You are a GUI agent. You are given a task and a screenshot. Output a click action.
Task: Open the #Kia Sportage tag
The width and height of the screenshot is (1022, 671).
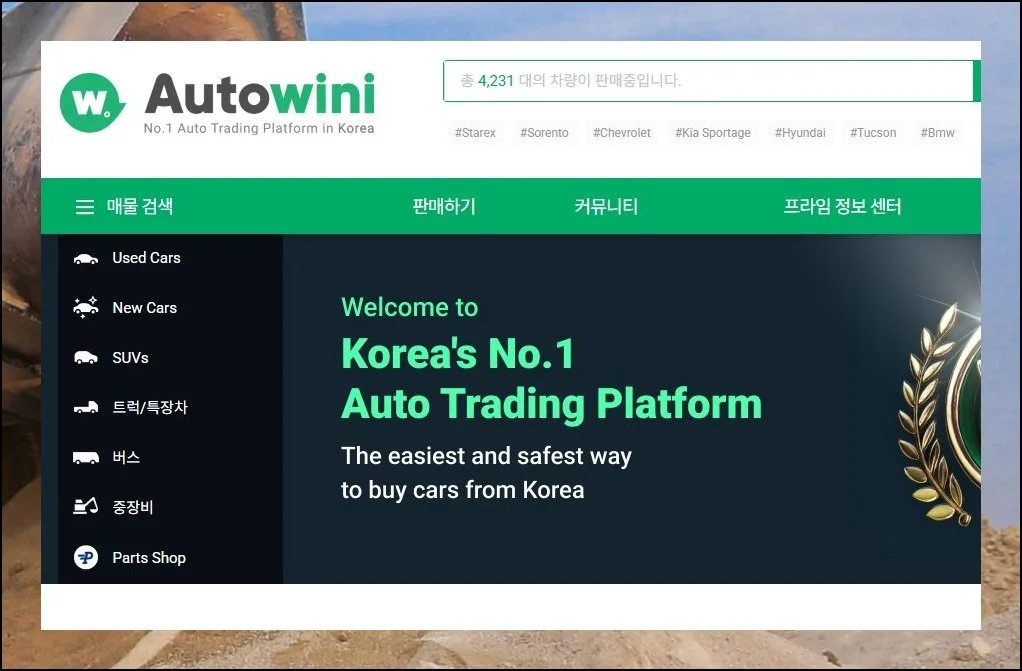point(712,132)
